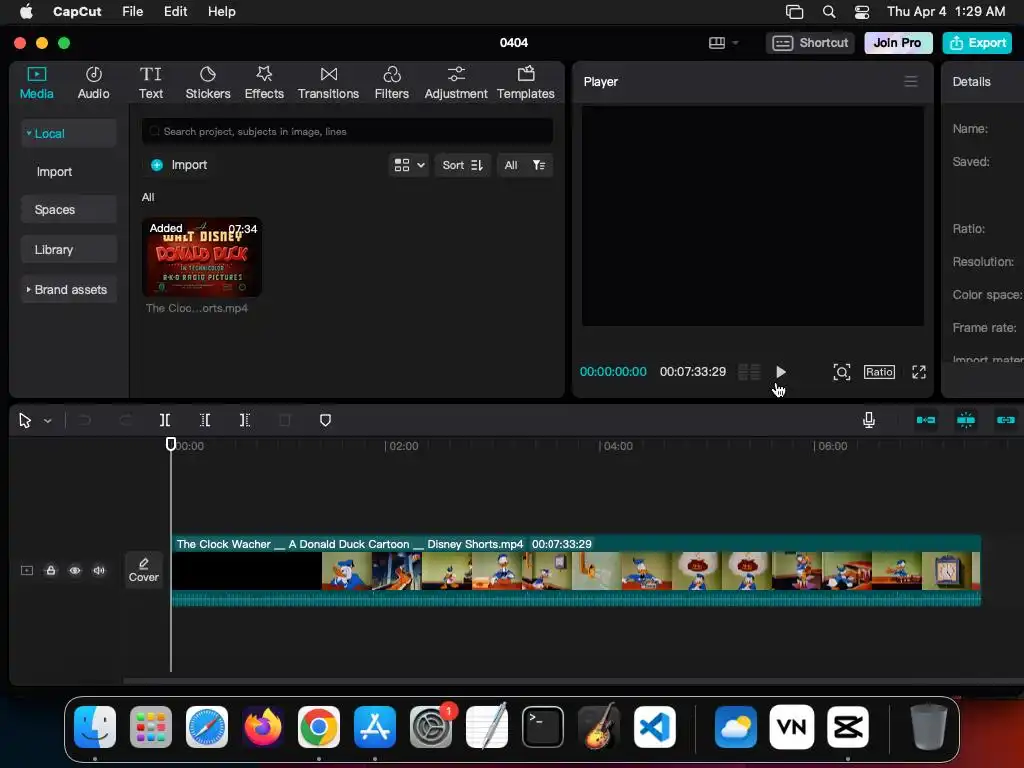1024x768 pixels.
Task: Click the Join Pro button
Action: tap(897, 42)
